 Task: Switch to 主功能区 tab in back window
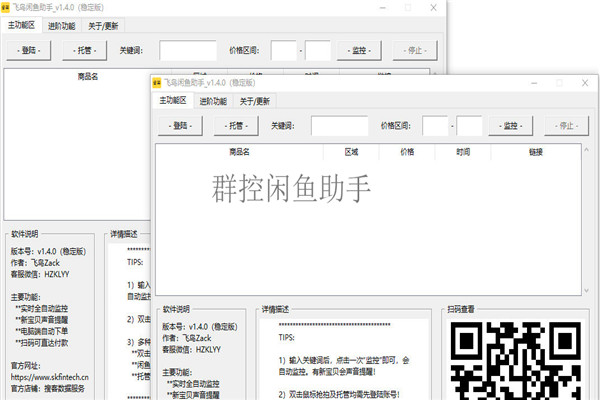click(21, 25)
